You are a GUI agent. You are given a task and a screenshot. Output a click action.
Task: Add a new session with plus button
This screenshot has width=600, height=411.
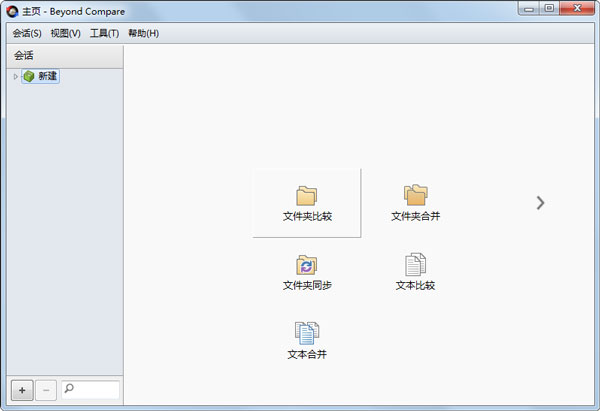22,390
